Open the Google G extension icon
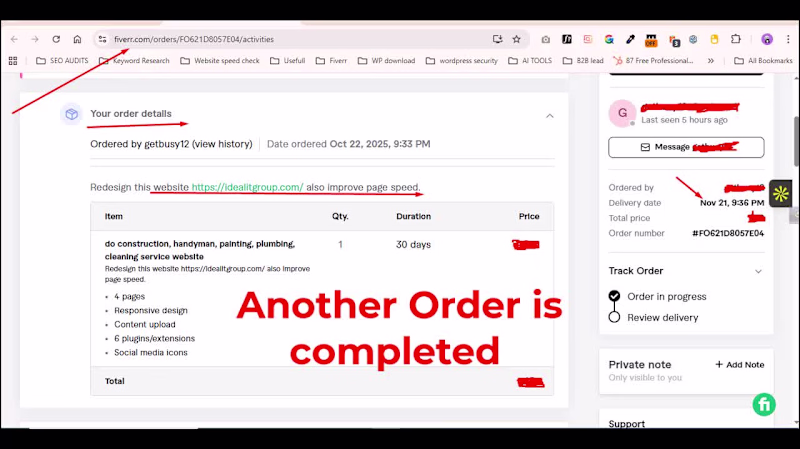This screenshot has height=449, width=800. pos(609,39)
